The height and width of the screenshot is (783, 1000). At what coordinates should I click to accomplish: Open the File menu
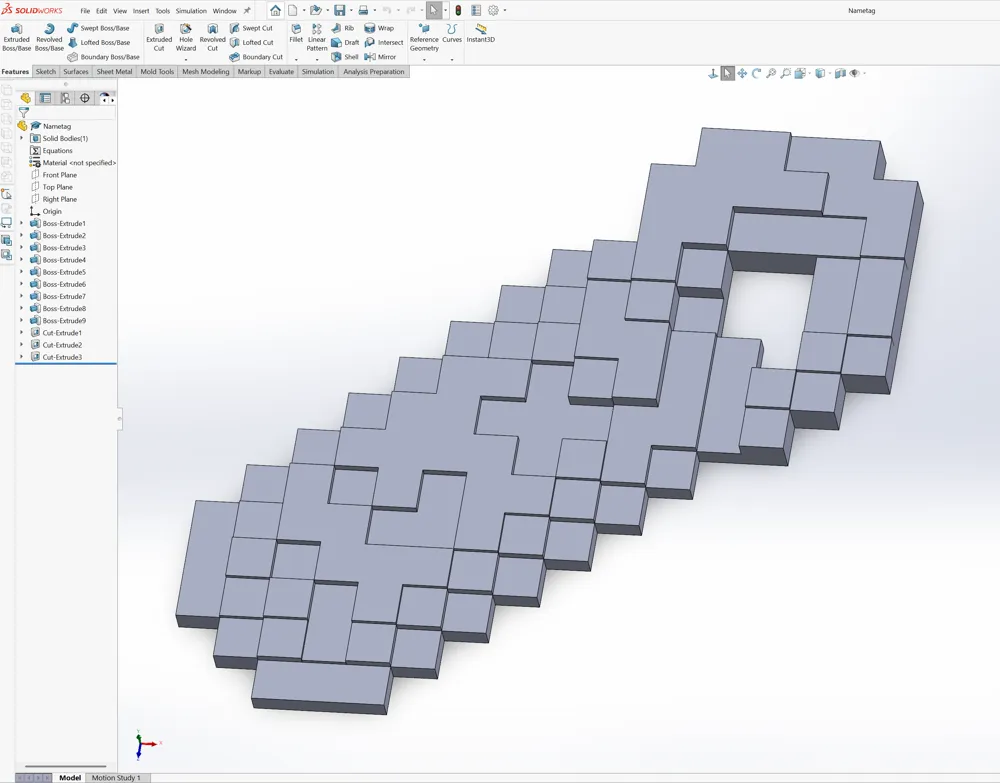85,11
